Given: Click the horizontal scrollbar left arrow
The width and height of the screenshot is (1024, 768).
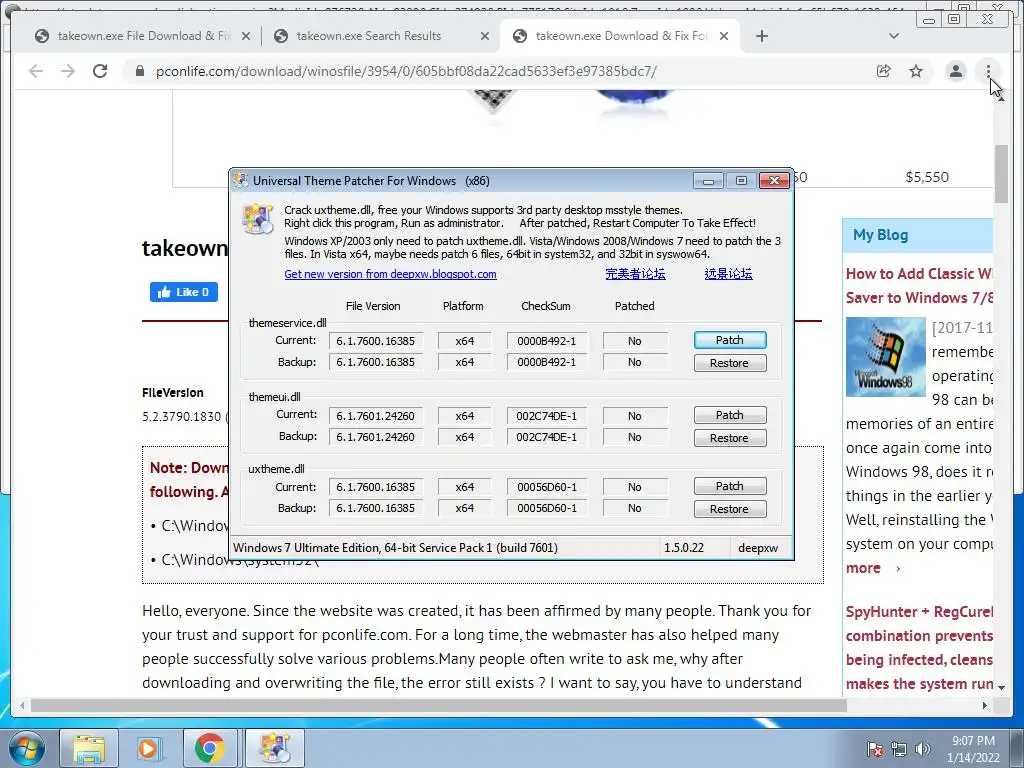Looking at the screenshot, I should coord(23,705).
